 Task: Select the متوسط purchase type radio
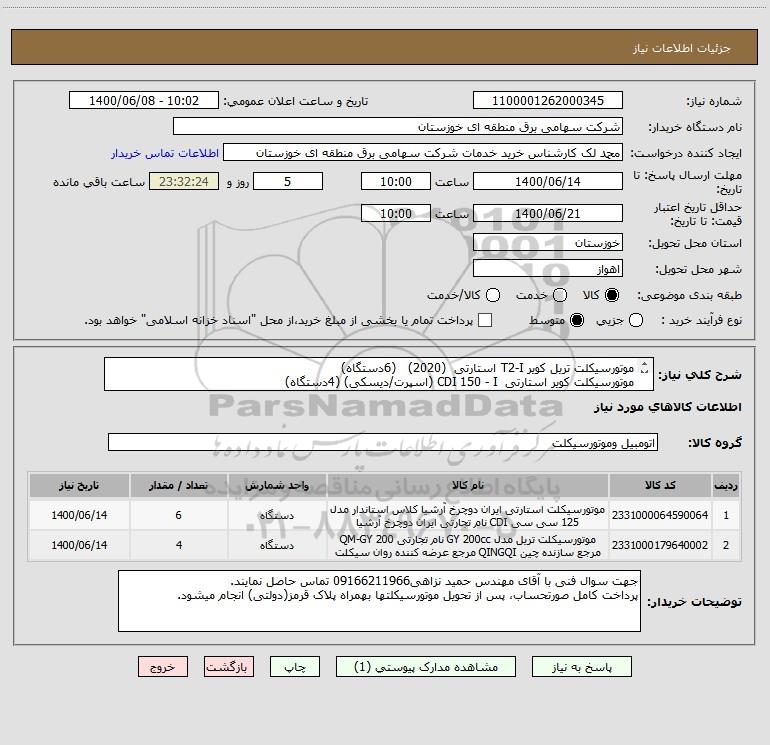(577, 320)
